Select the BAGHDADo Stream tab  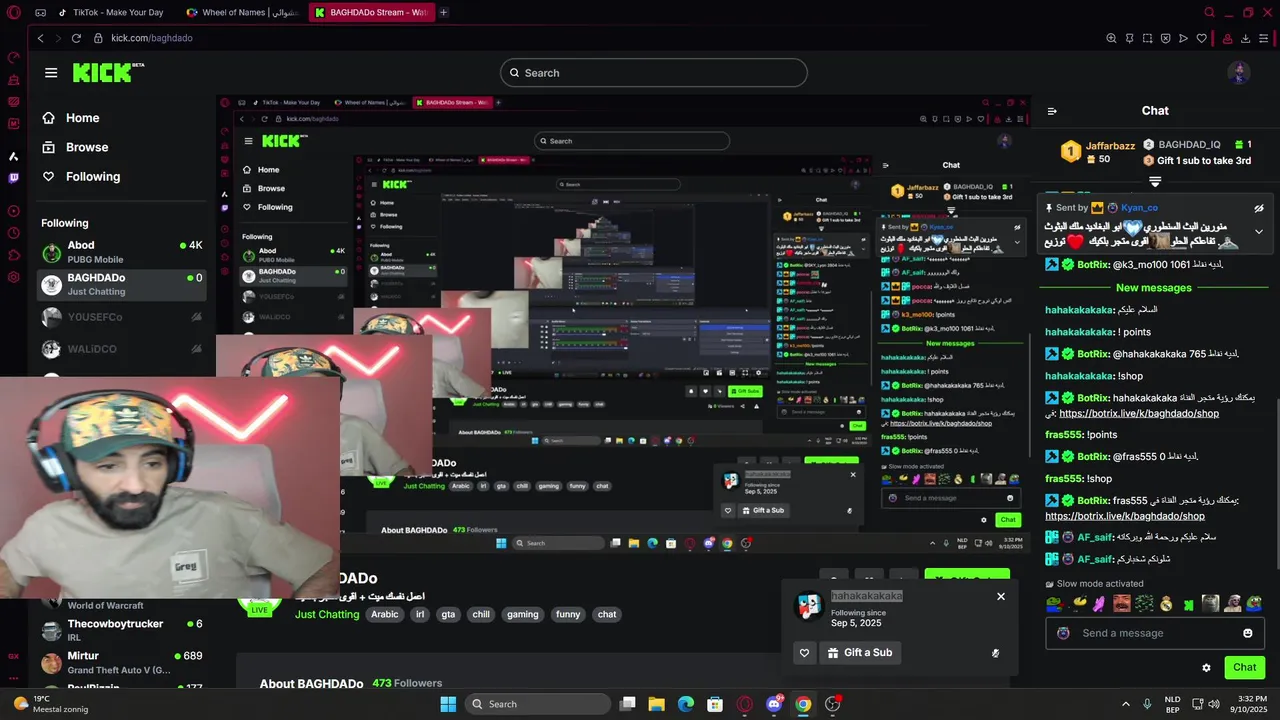[x=371, y=13]
